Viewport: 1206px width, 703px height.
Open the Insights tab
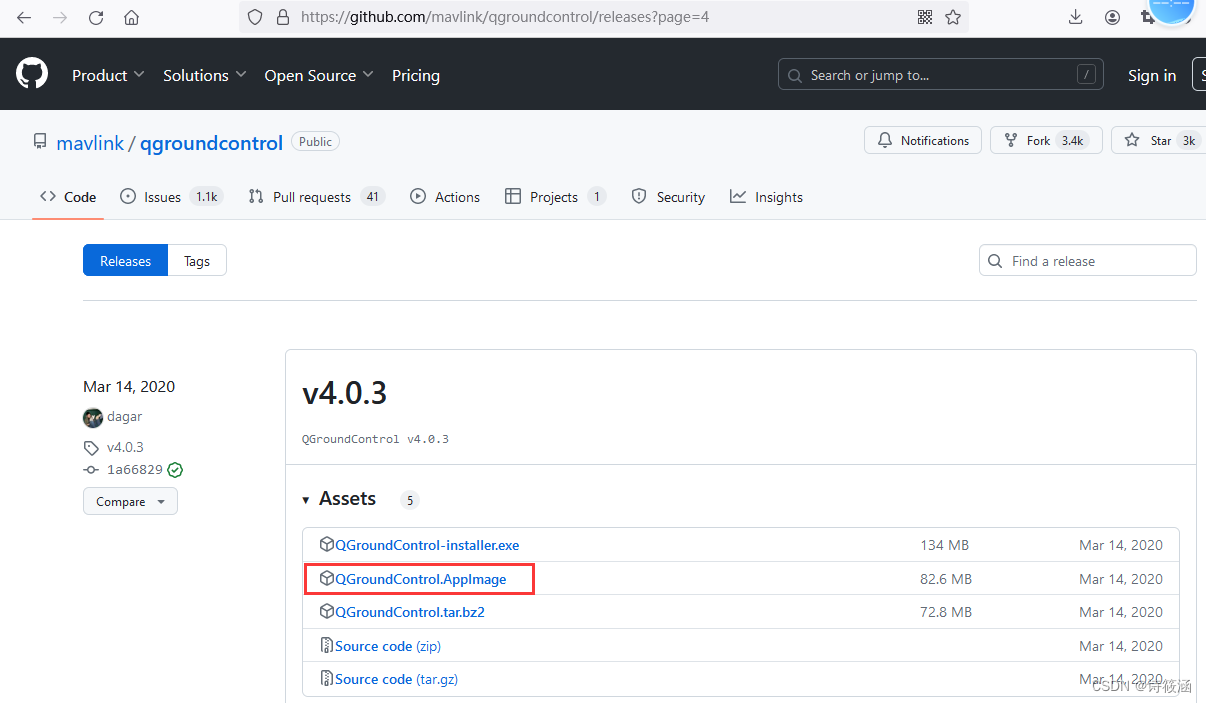pos(767,197)
